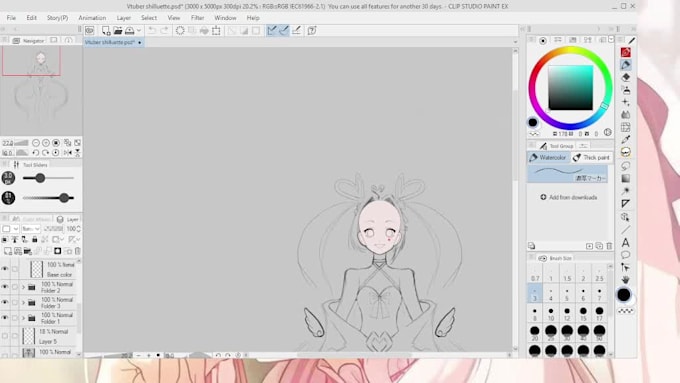Select the straight line Figure tool

point(625,229)
